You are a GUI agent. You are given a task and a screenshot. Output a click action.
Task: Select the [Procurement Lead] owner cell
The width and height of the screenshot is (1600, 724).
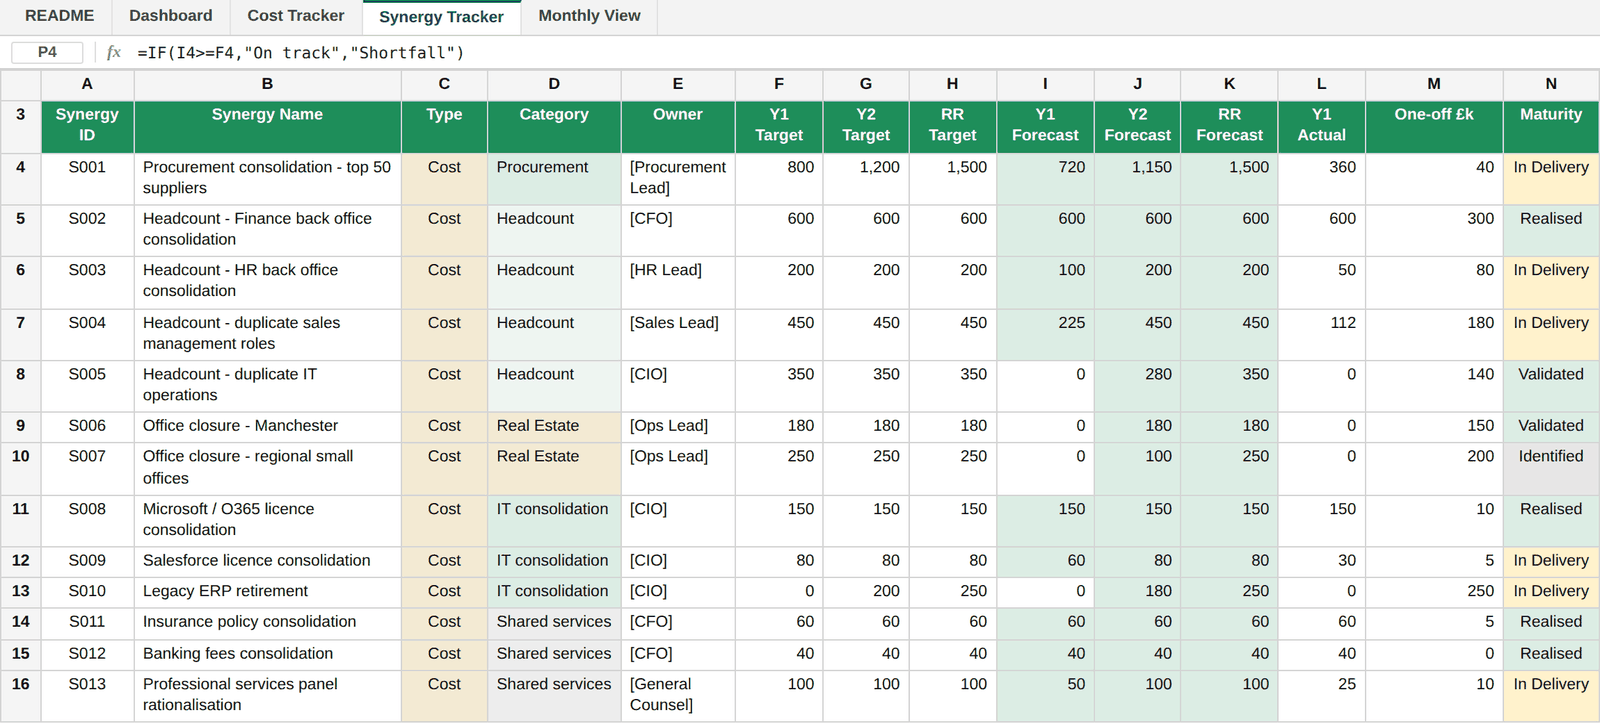678,179
